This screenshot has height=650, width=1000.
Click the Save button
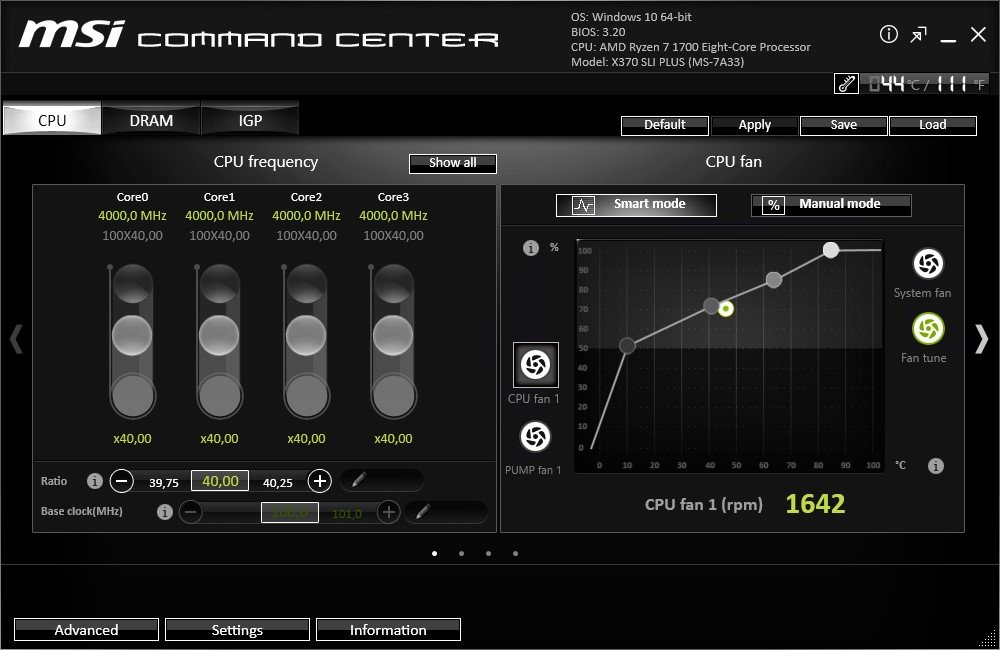[844, 125]
